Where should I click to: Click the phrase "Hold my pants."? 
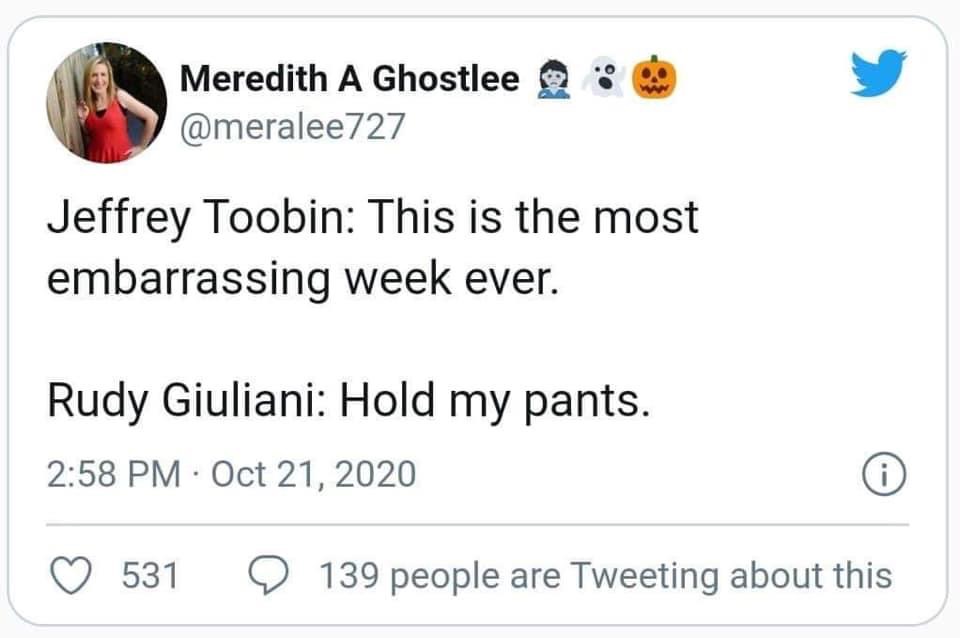(495, 401)
